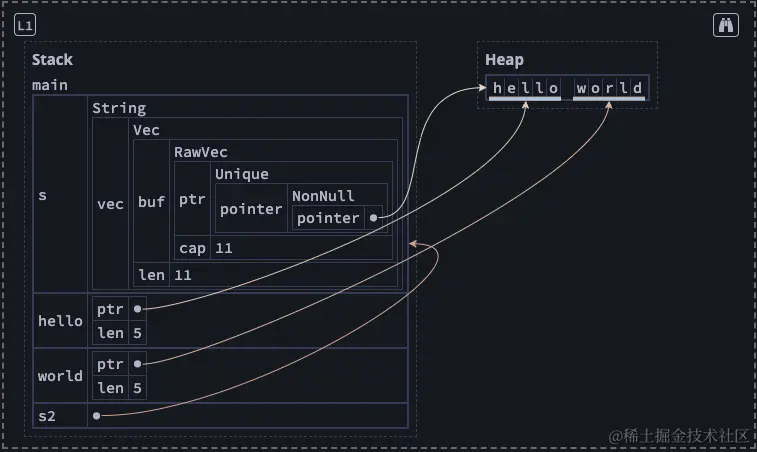The height and width of the screenshot is (452, 757).
Task: Click the String type label
Action: coord(119,108)
